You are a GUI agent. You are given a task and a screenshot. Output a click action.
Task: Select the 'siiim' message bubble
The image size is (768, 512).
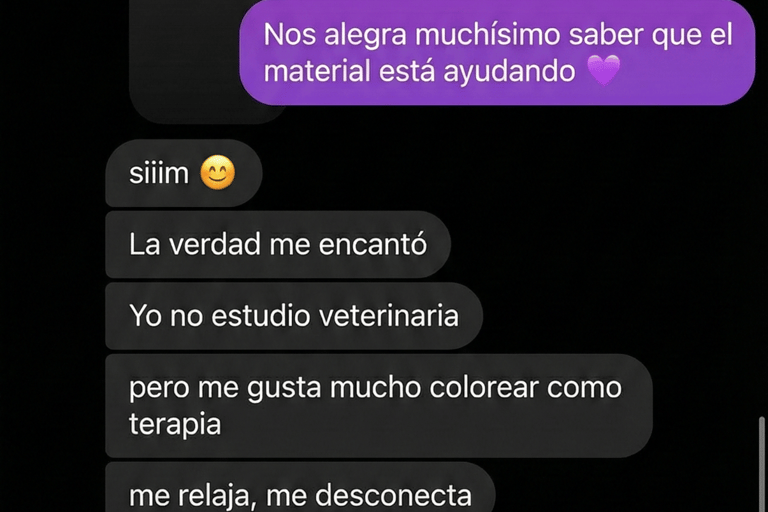pyautogui.click(x=184, y=173)
